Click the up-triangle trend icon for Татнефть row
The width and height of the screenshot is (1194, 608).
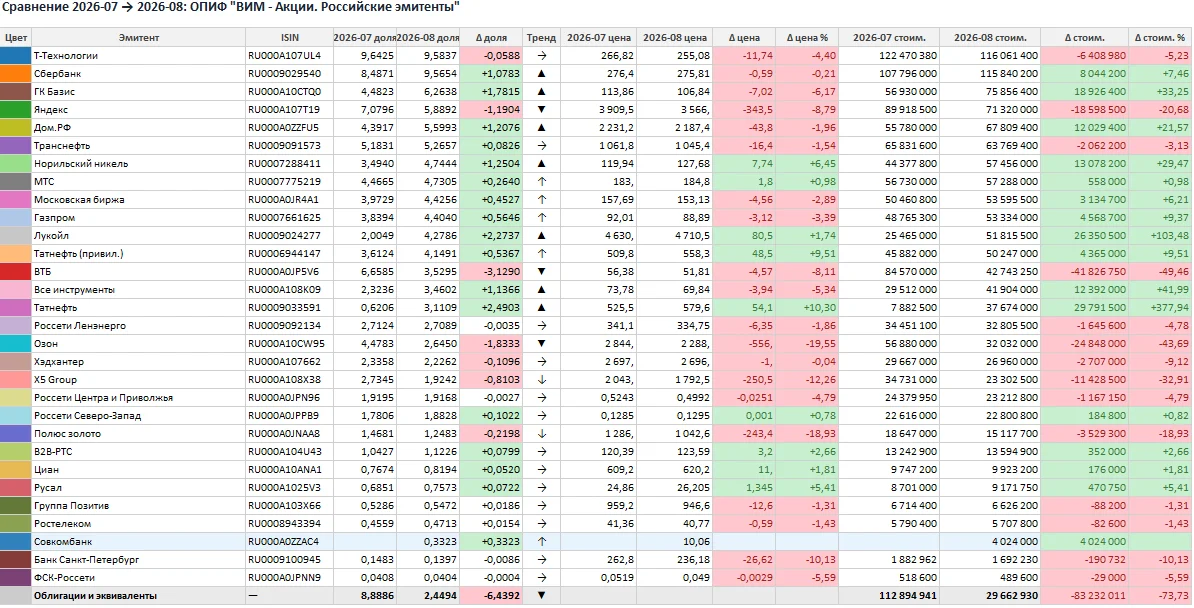tap(541, 308)
